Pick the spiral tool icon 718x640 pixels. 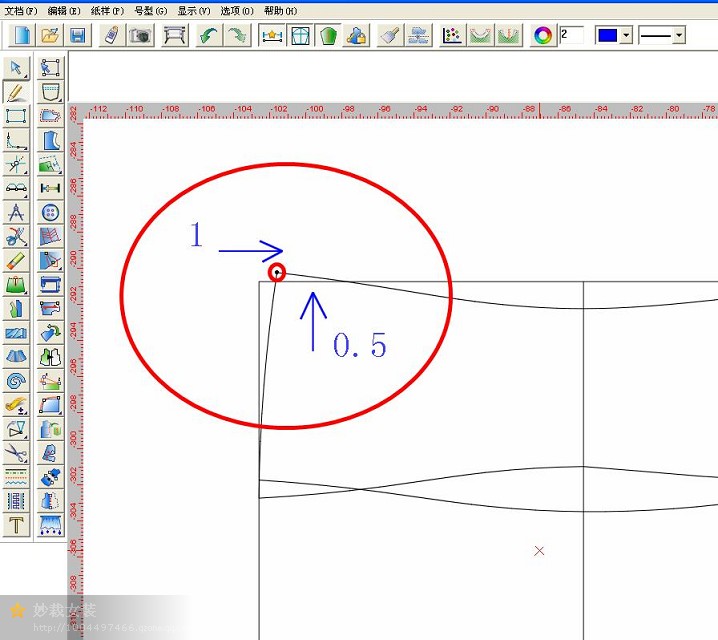[17, 381]
